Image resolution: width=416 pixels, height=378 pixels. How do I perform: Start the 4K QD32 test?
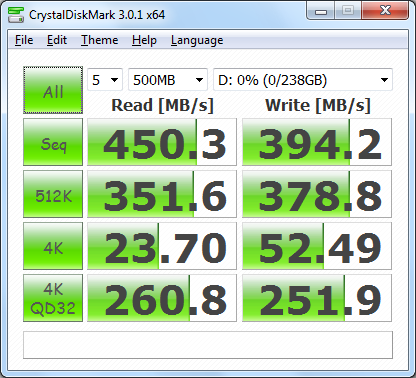point(53,298)
